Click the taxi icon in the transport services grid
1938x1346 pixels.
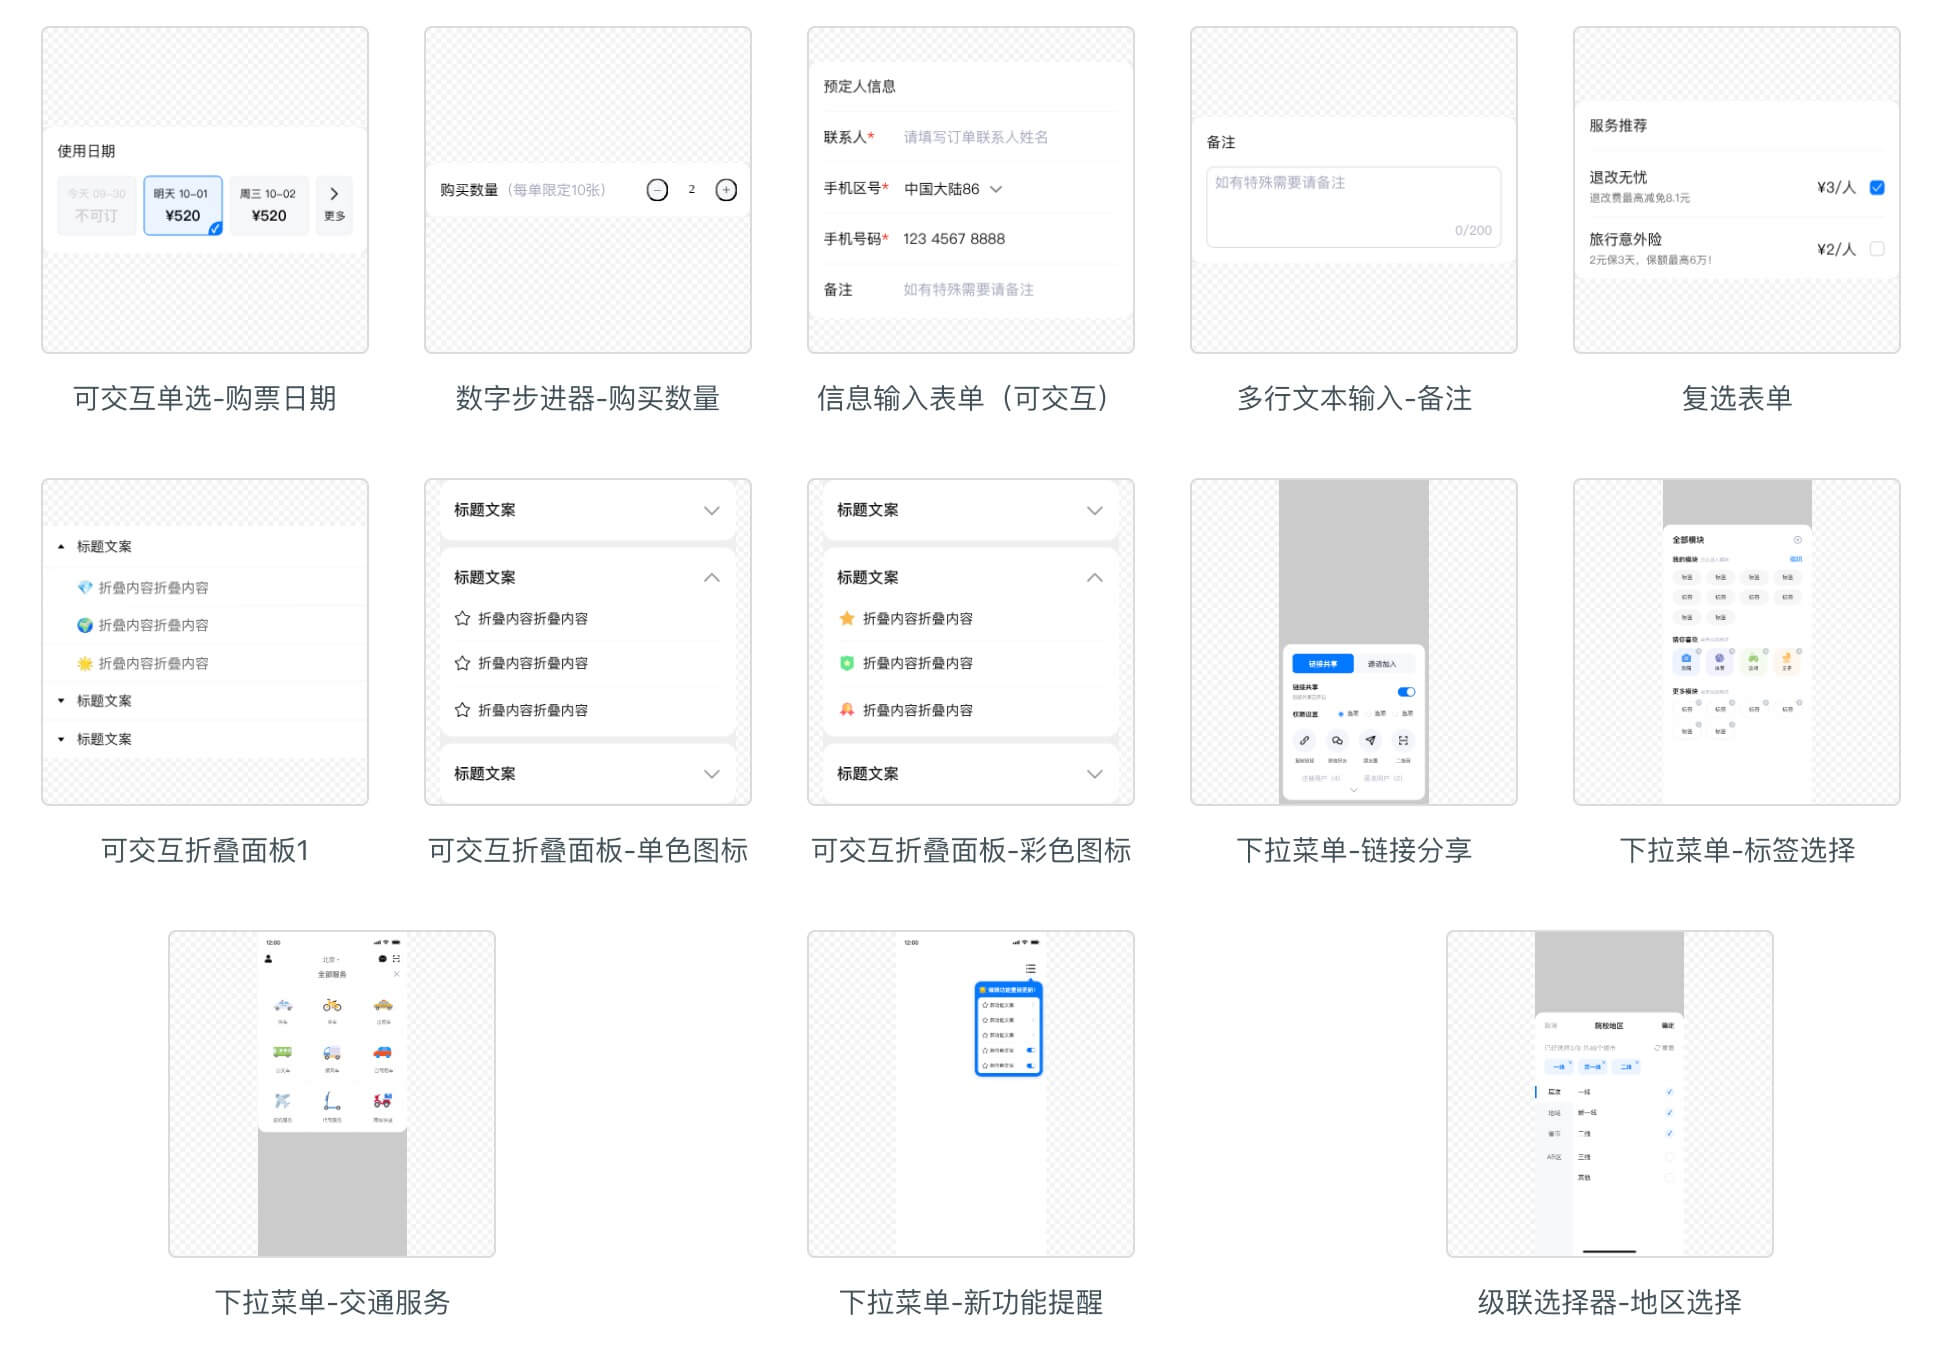pyautogui.click(x=384, y=1006)
